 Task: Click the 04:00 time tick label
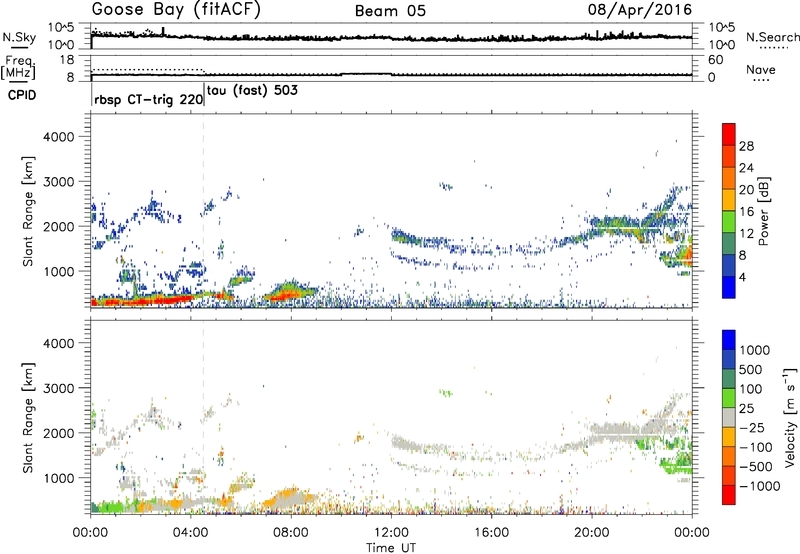click(190, 533)
